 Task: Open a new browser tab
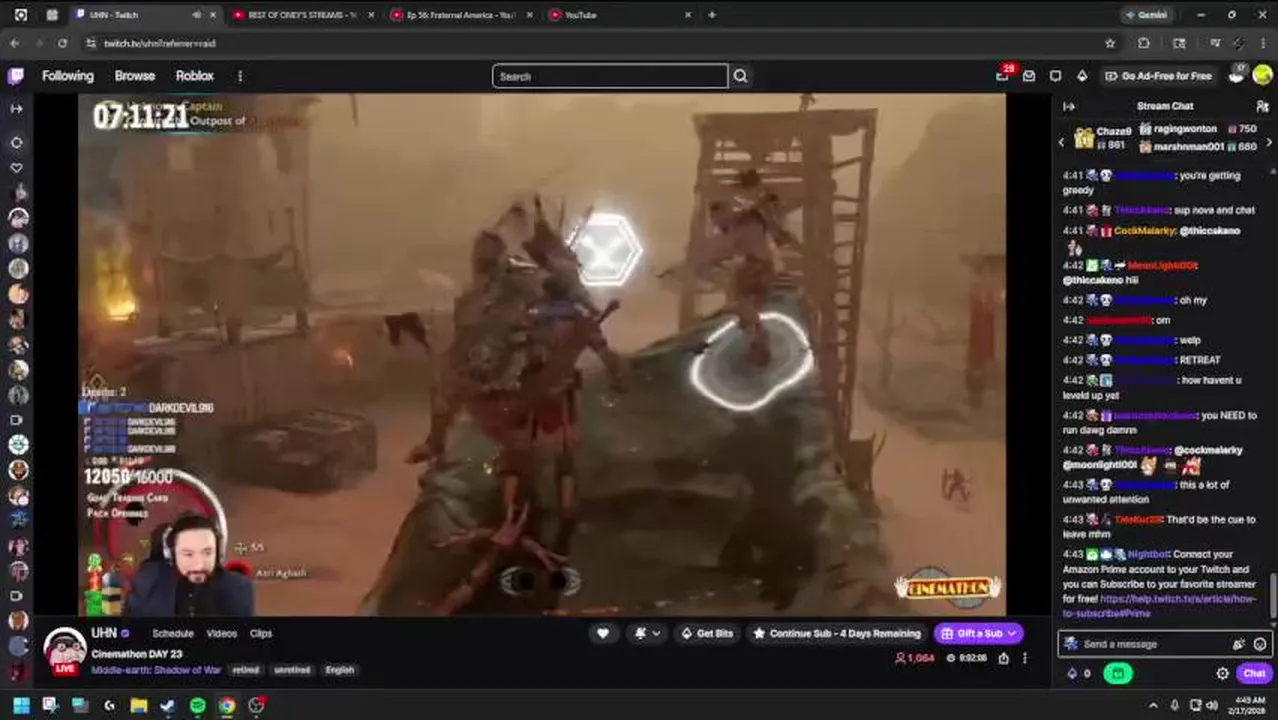point(712,15)
